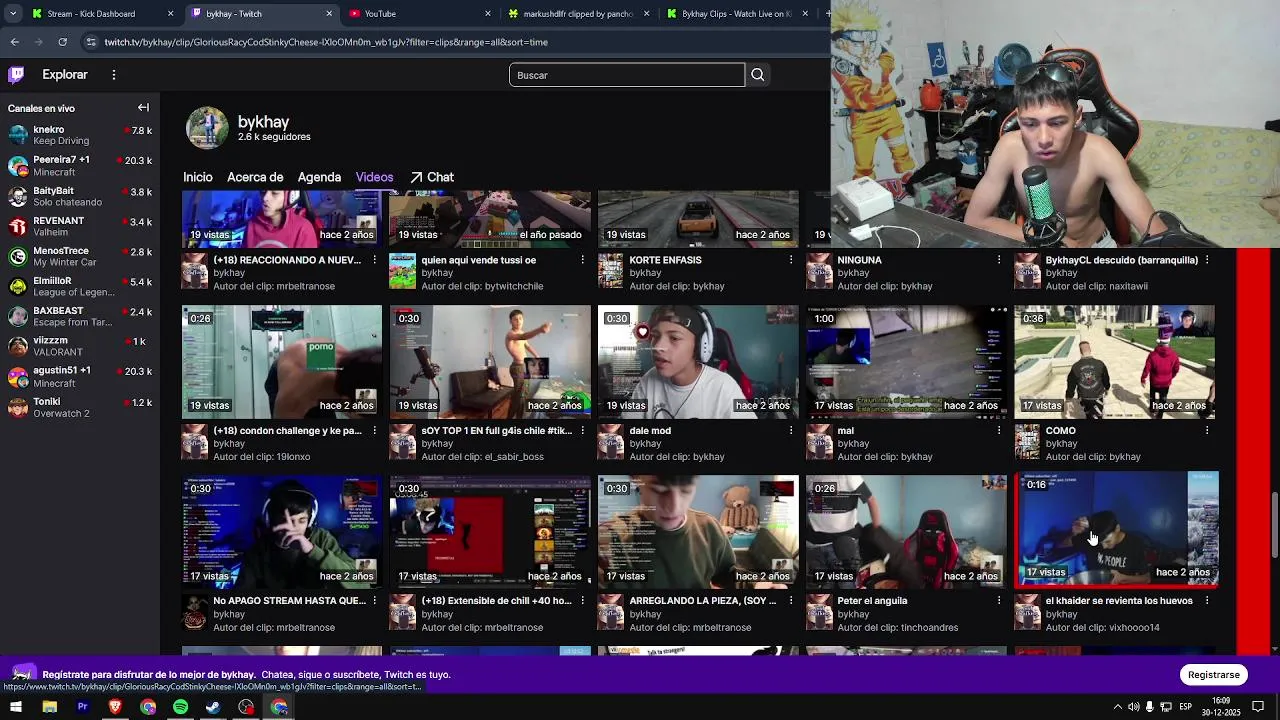Open options for el khaider se revienta clip
This screenshot has width=1280, height=720.
pos(1207,601)
